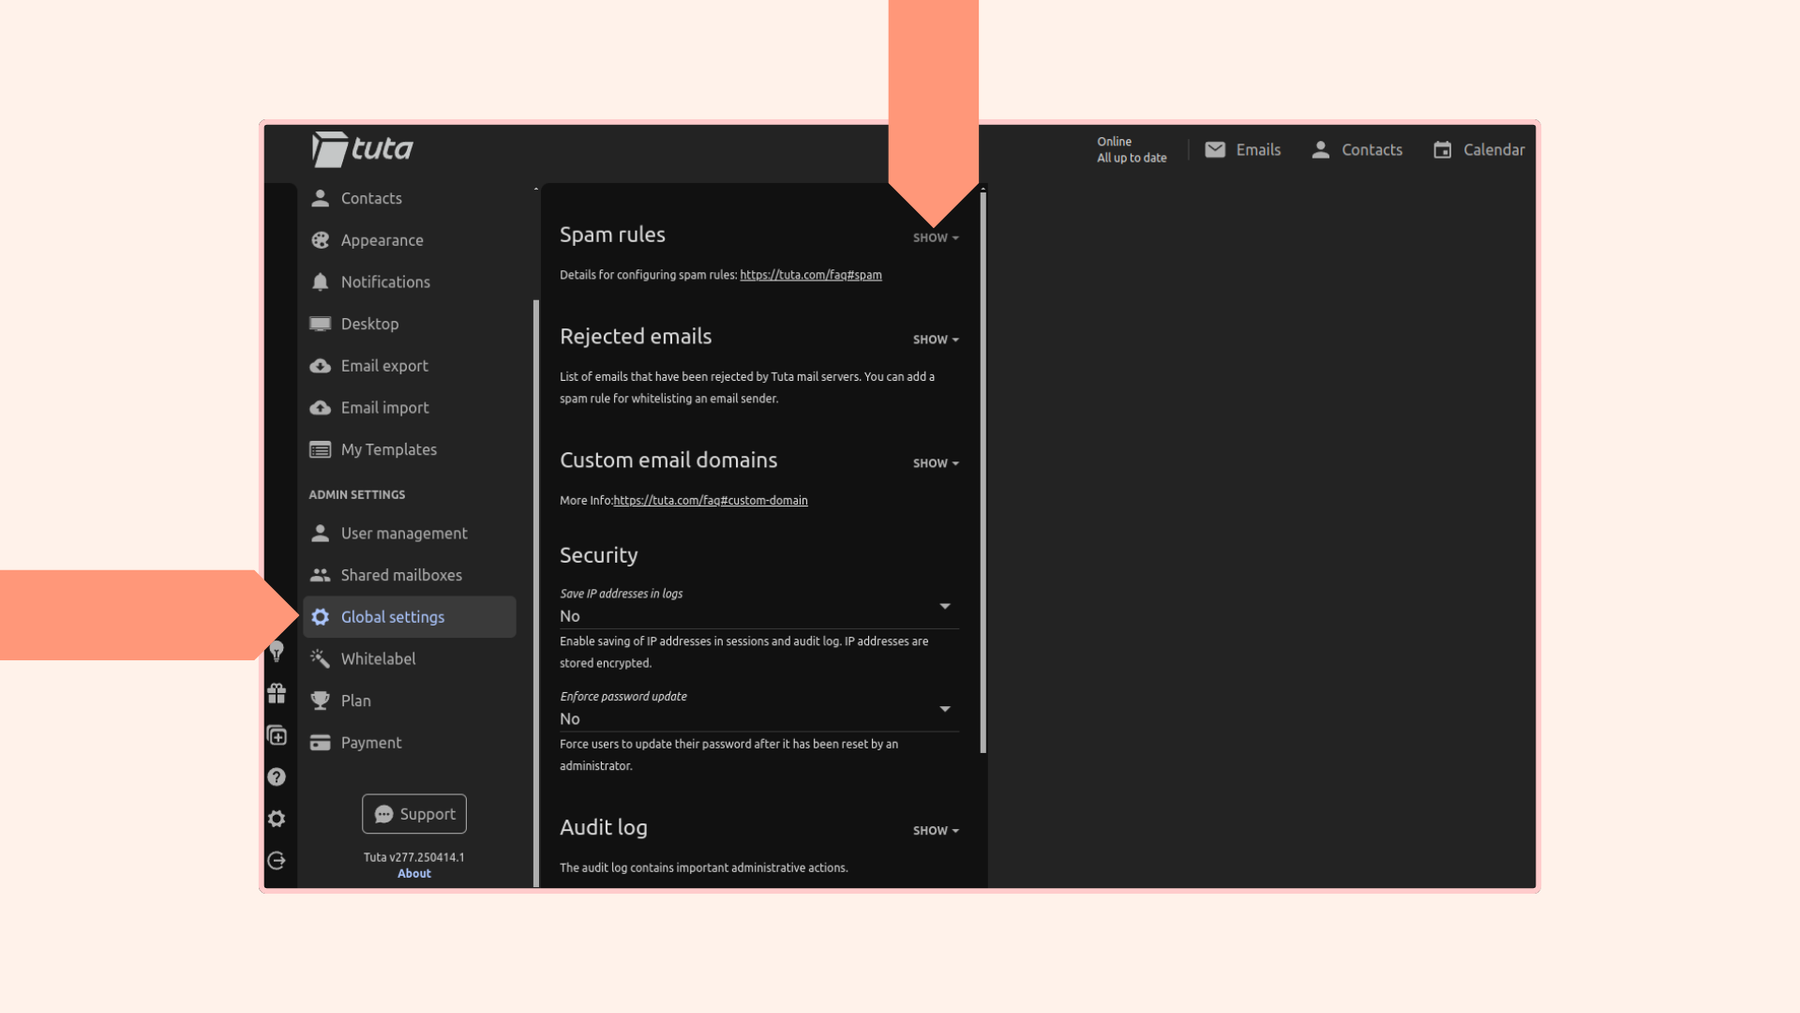1800x1013 pixels.
Task: Expand the Rejected emails section with SHOW
Action: 936,340
